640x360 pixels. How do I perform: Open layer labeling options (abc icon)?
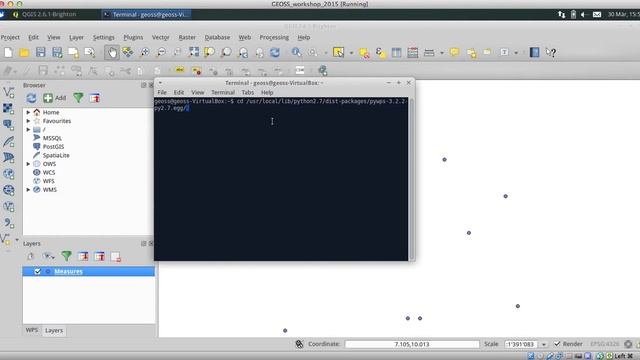(180, 70)
